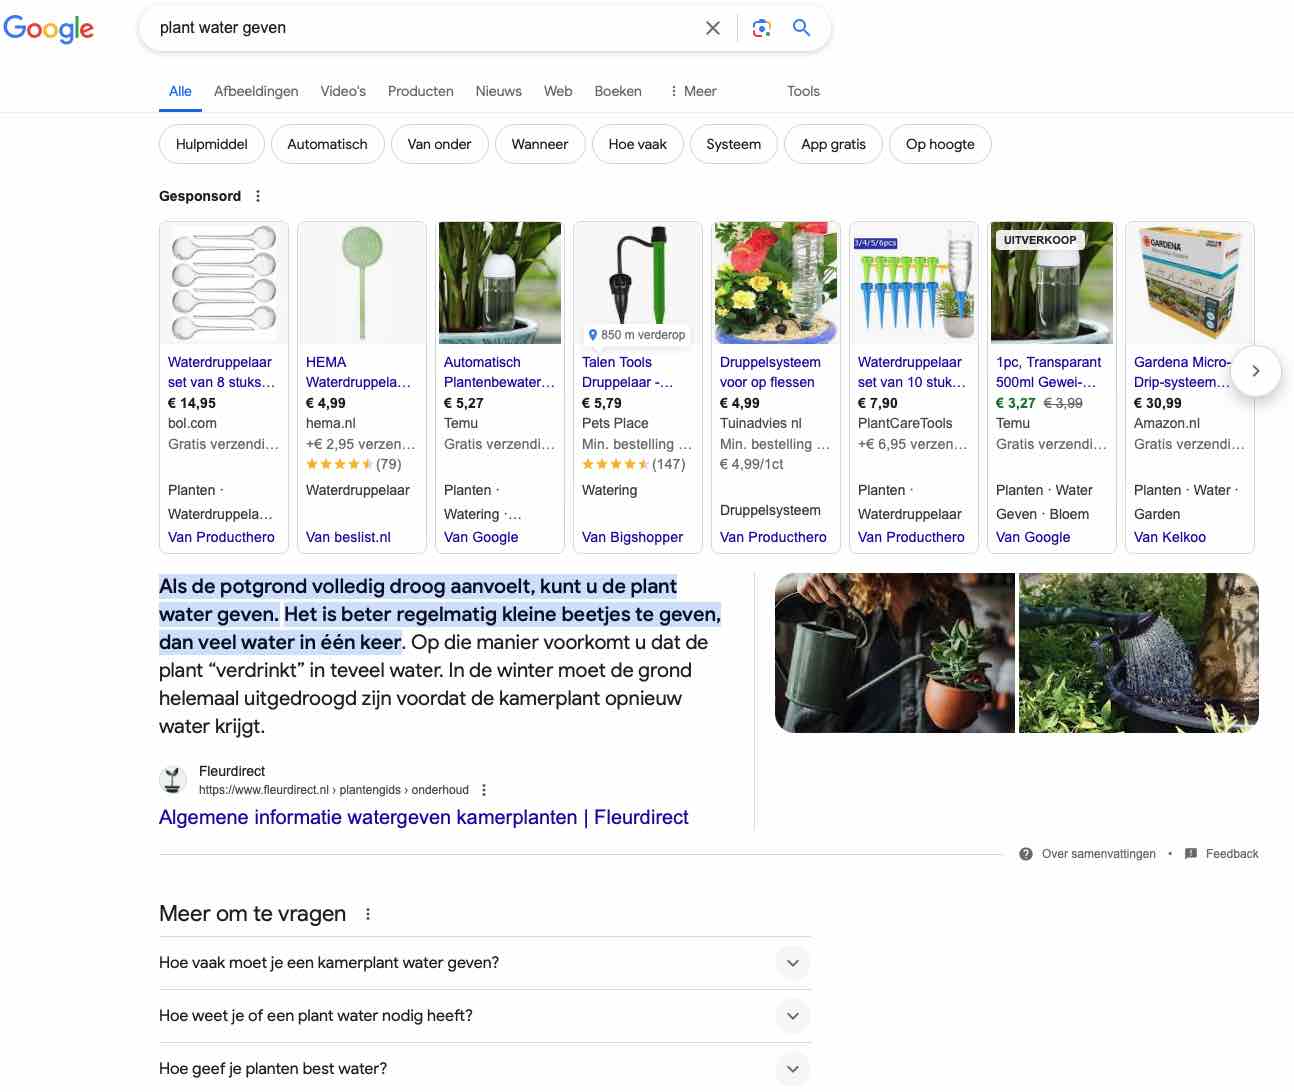
Task: Open Google Lens image search
Action: (761, 28)
